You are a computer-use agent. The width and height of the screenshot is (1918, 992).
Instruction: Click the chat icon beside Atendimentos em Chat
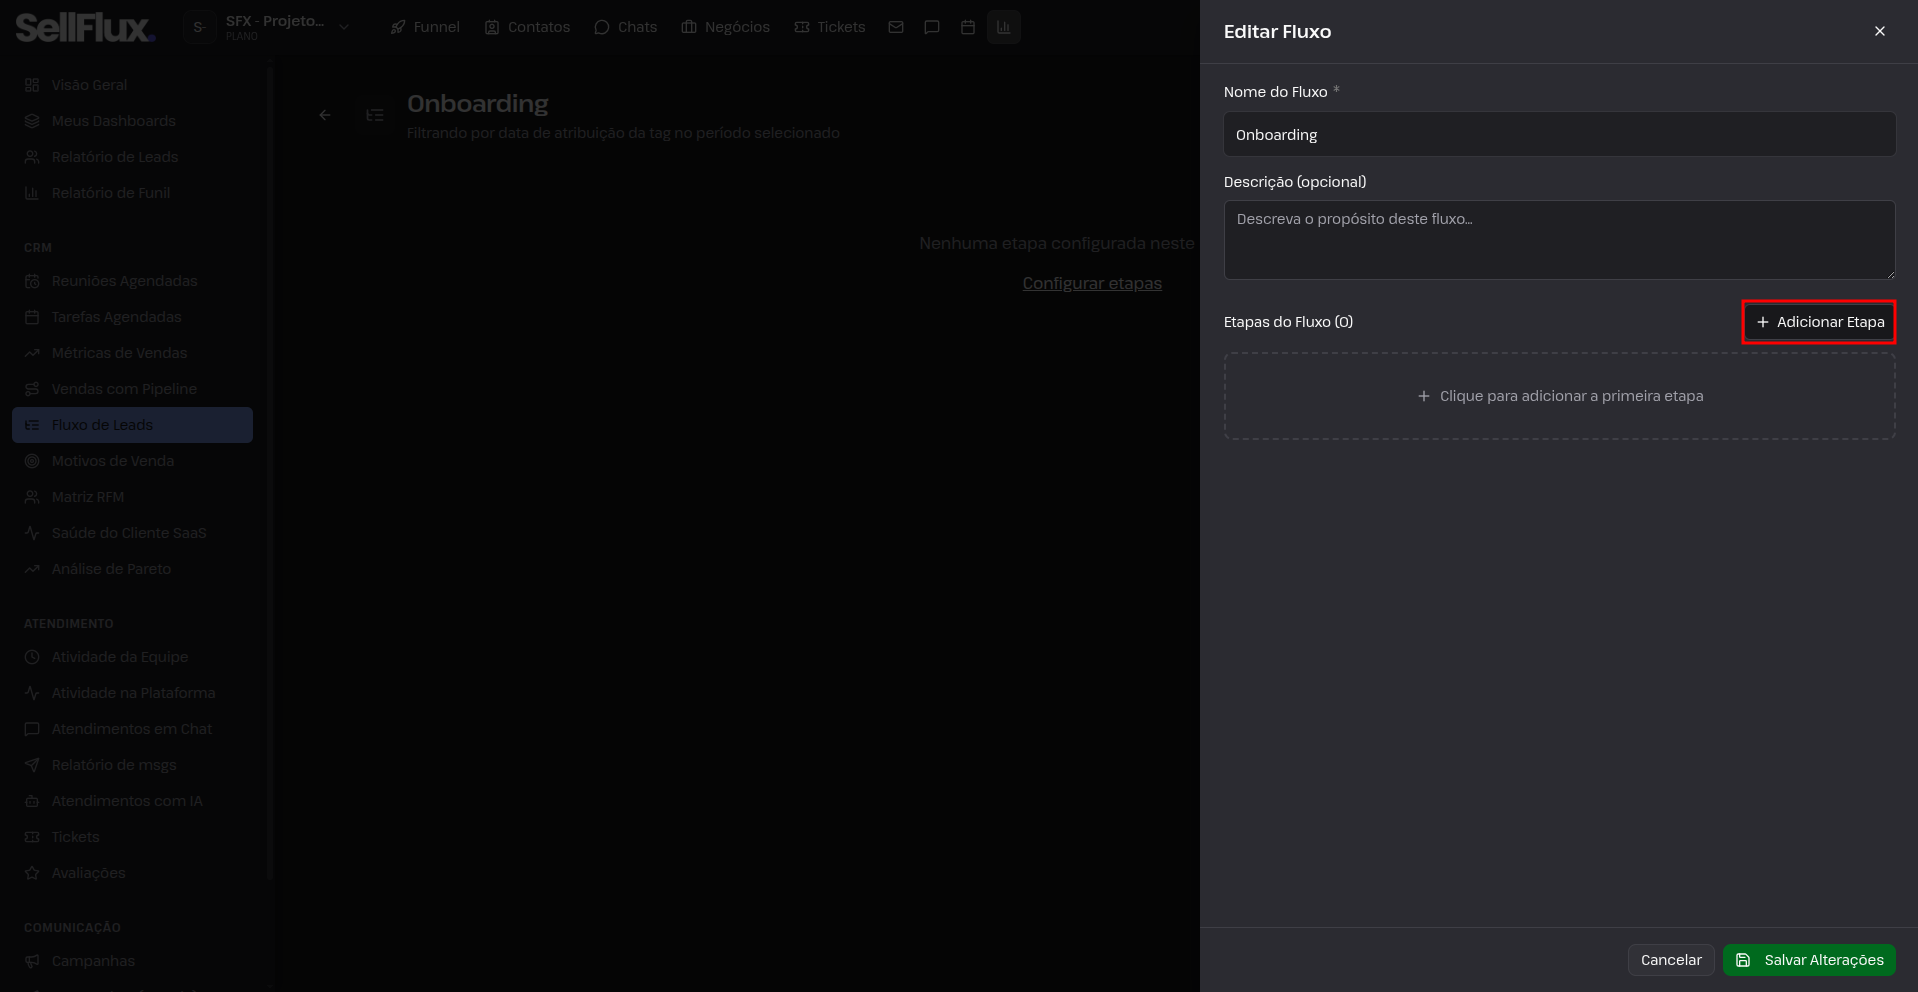coord(32,729)
